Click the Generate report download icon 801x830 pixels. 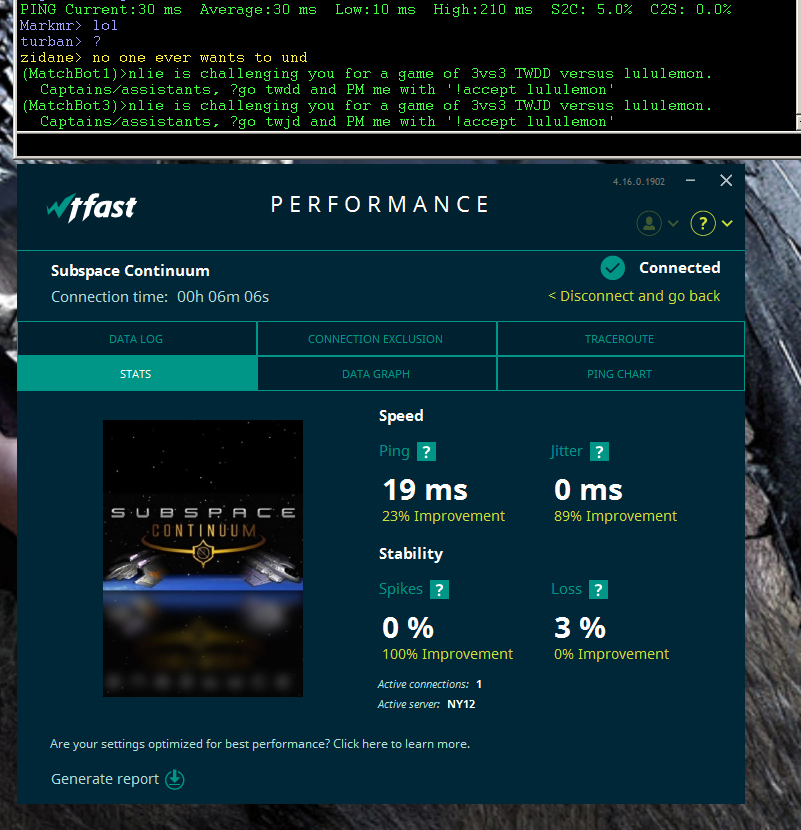[x=175, y=779]
